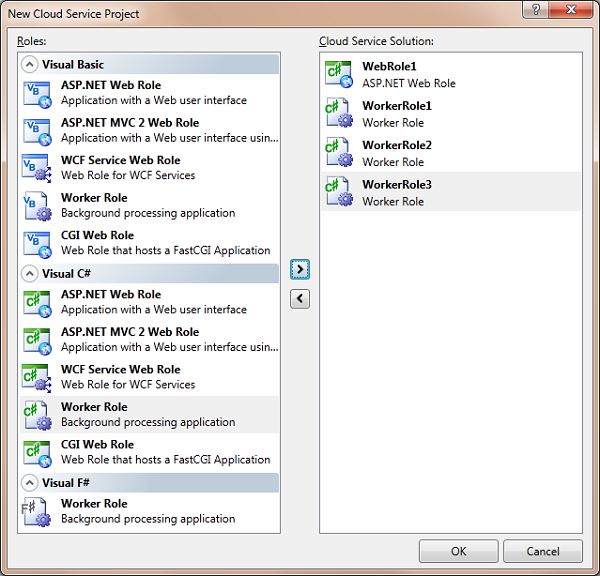Click the WorkerRole2 icon in the solution list
Viewport: 600px width, 576px height.
(339, 153)
